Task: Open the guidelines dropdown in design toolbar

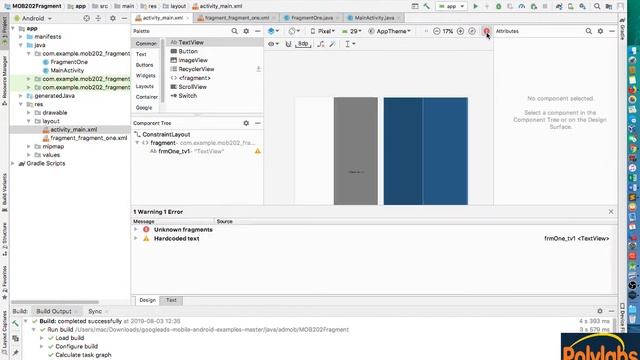Action: point(350,44)
